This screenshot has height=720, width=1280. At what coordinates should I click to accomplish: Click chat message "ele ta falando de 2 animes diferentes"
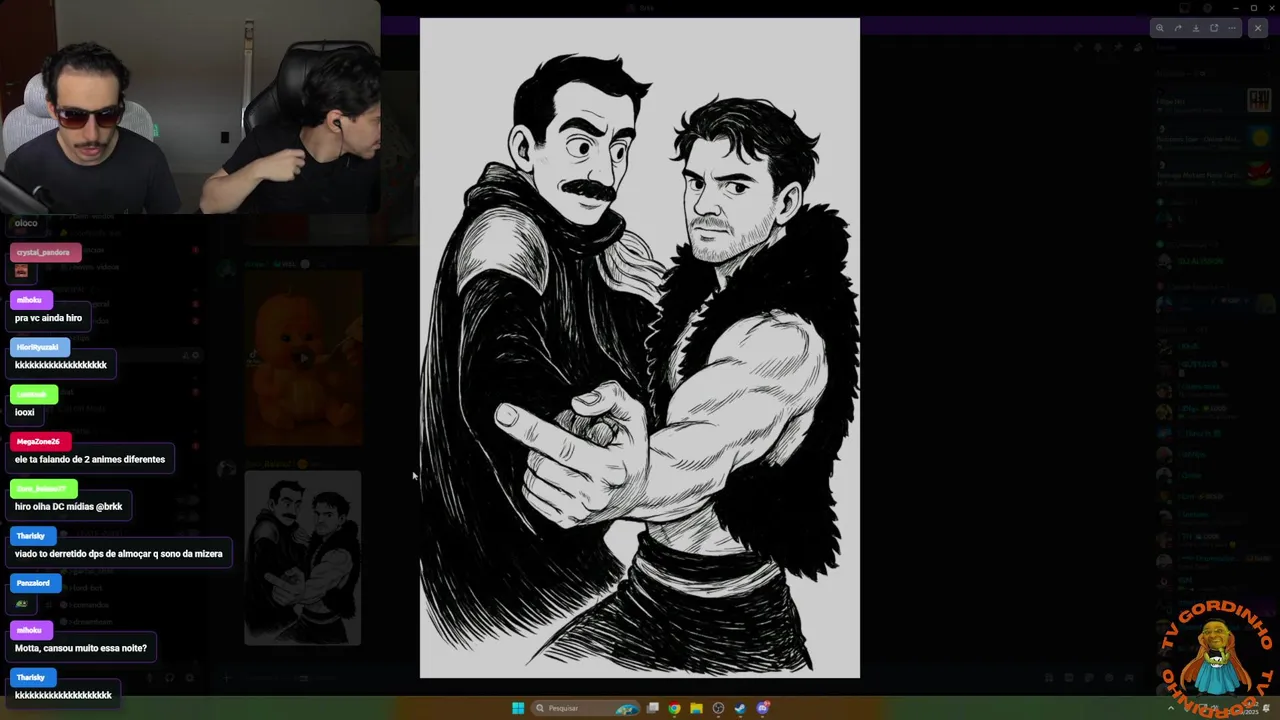coord(90,459)
